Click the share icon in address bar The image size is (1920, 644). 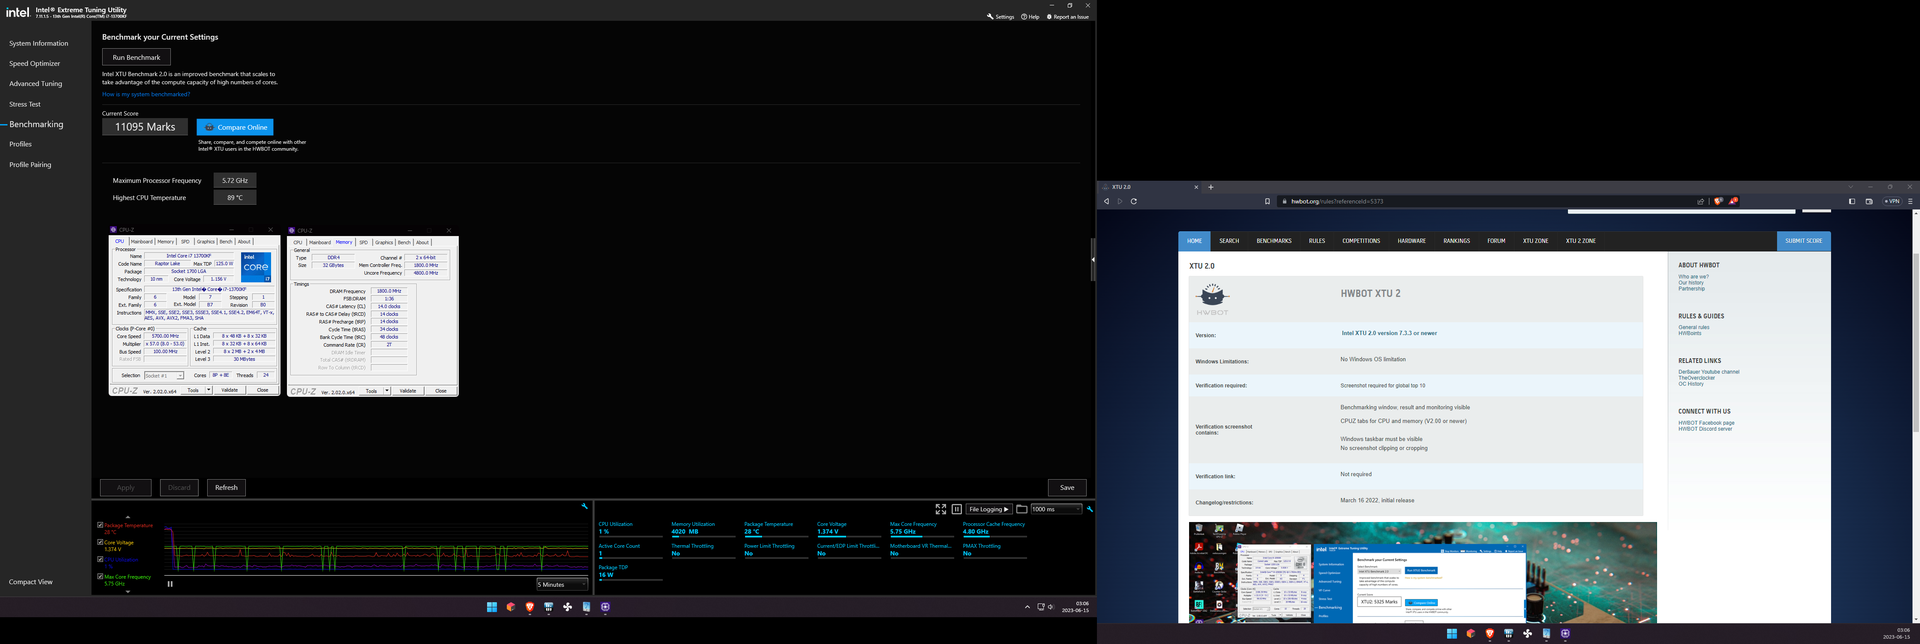[1700, 201]
